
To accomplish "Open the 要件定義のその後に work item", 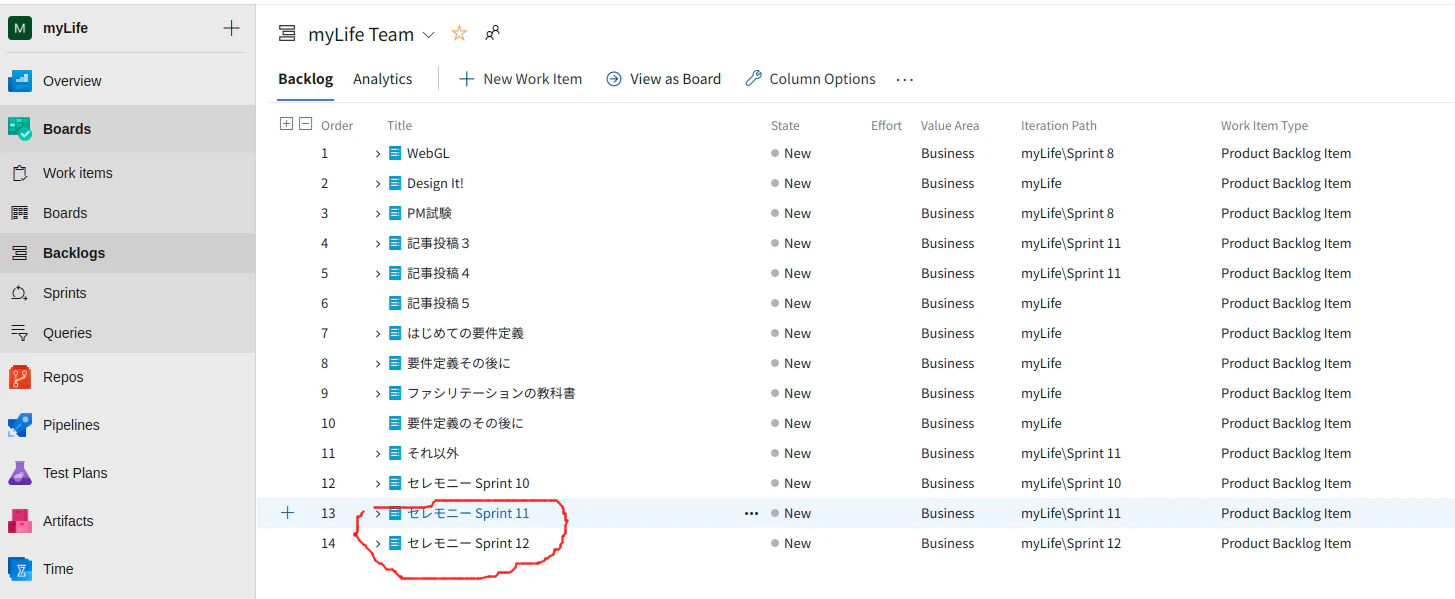I will pos(465,424).
